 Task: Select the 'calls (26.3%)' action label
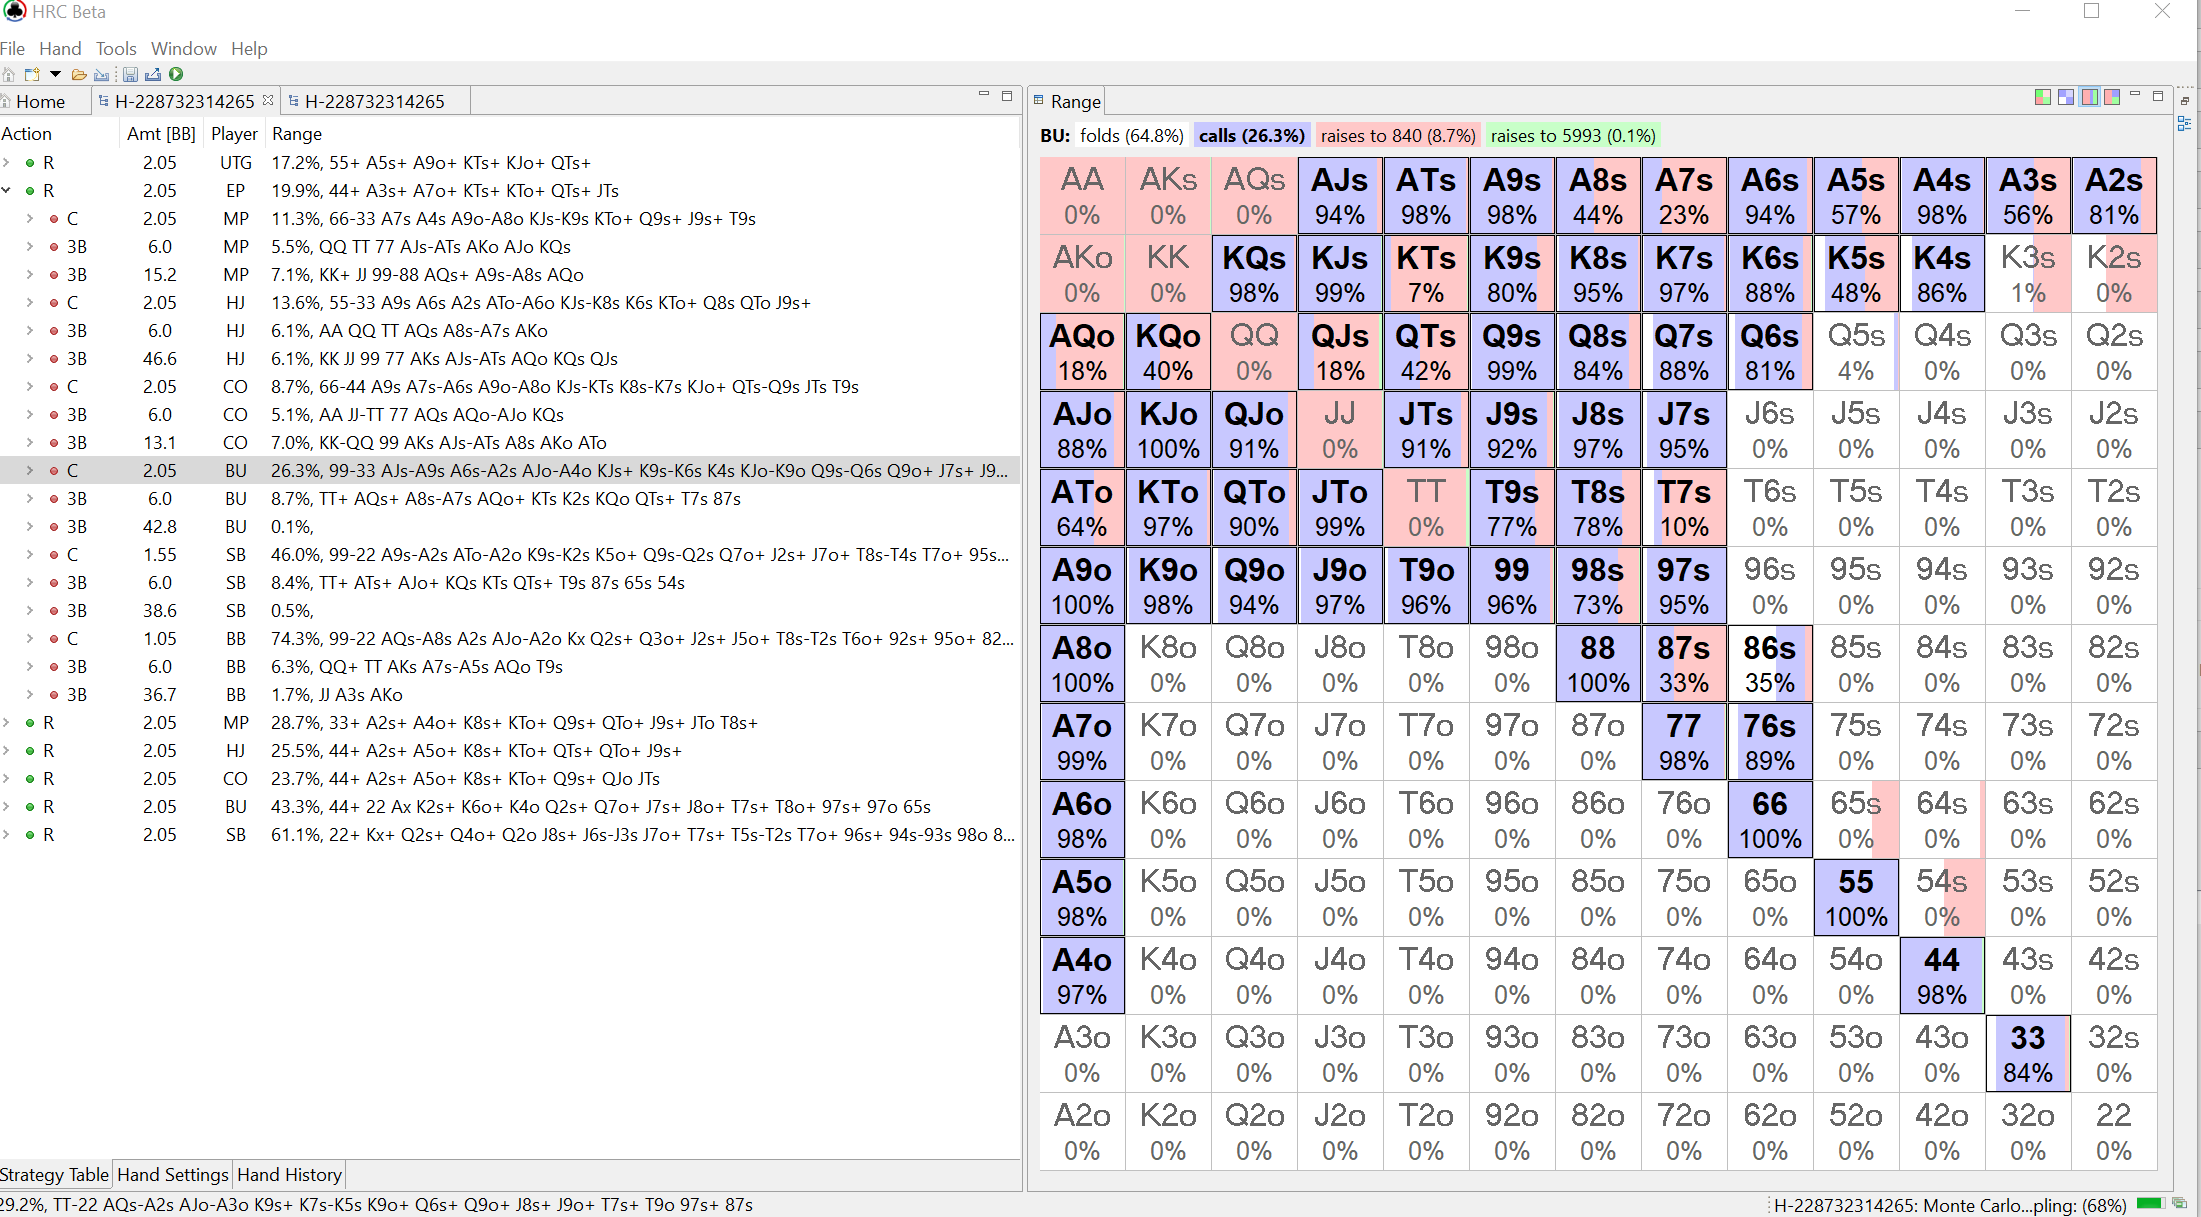1251,136
